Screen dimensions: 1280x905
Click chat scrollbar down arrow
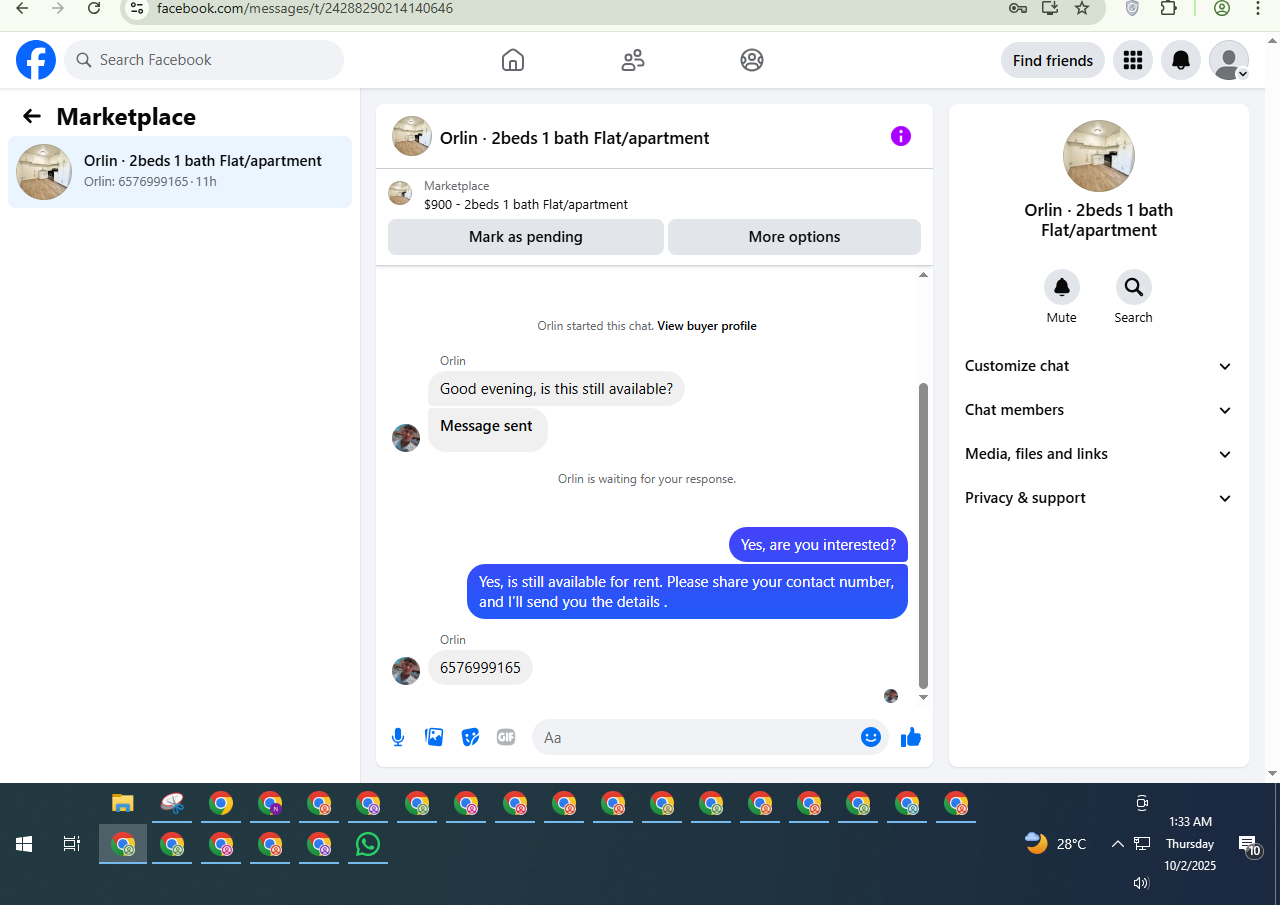pyautogui.click(x=923, y=697)
